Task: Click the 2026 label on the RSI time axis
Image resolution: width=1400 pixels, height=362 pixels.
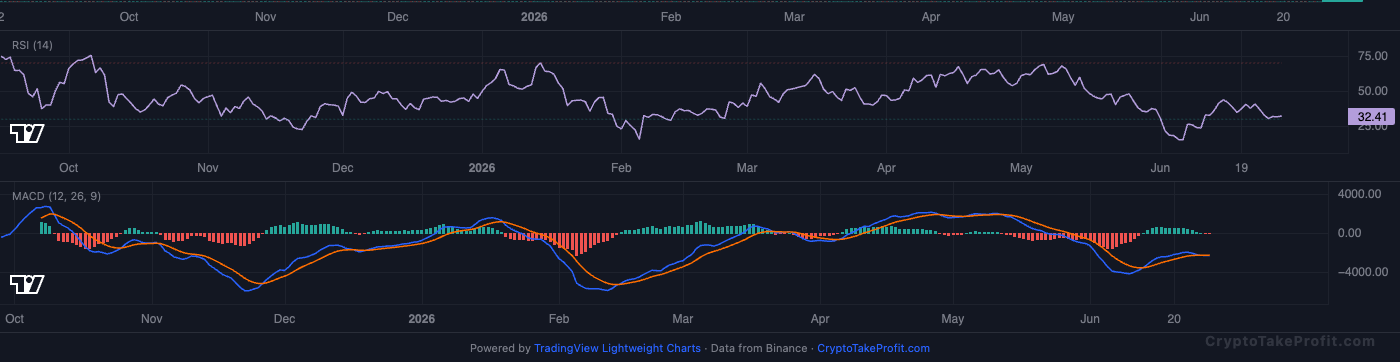Action: click(x=483, y=167)
